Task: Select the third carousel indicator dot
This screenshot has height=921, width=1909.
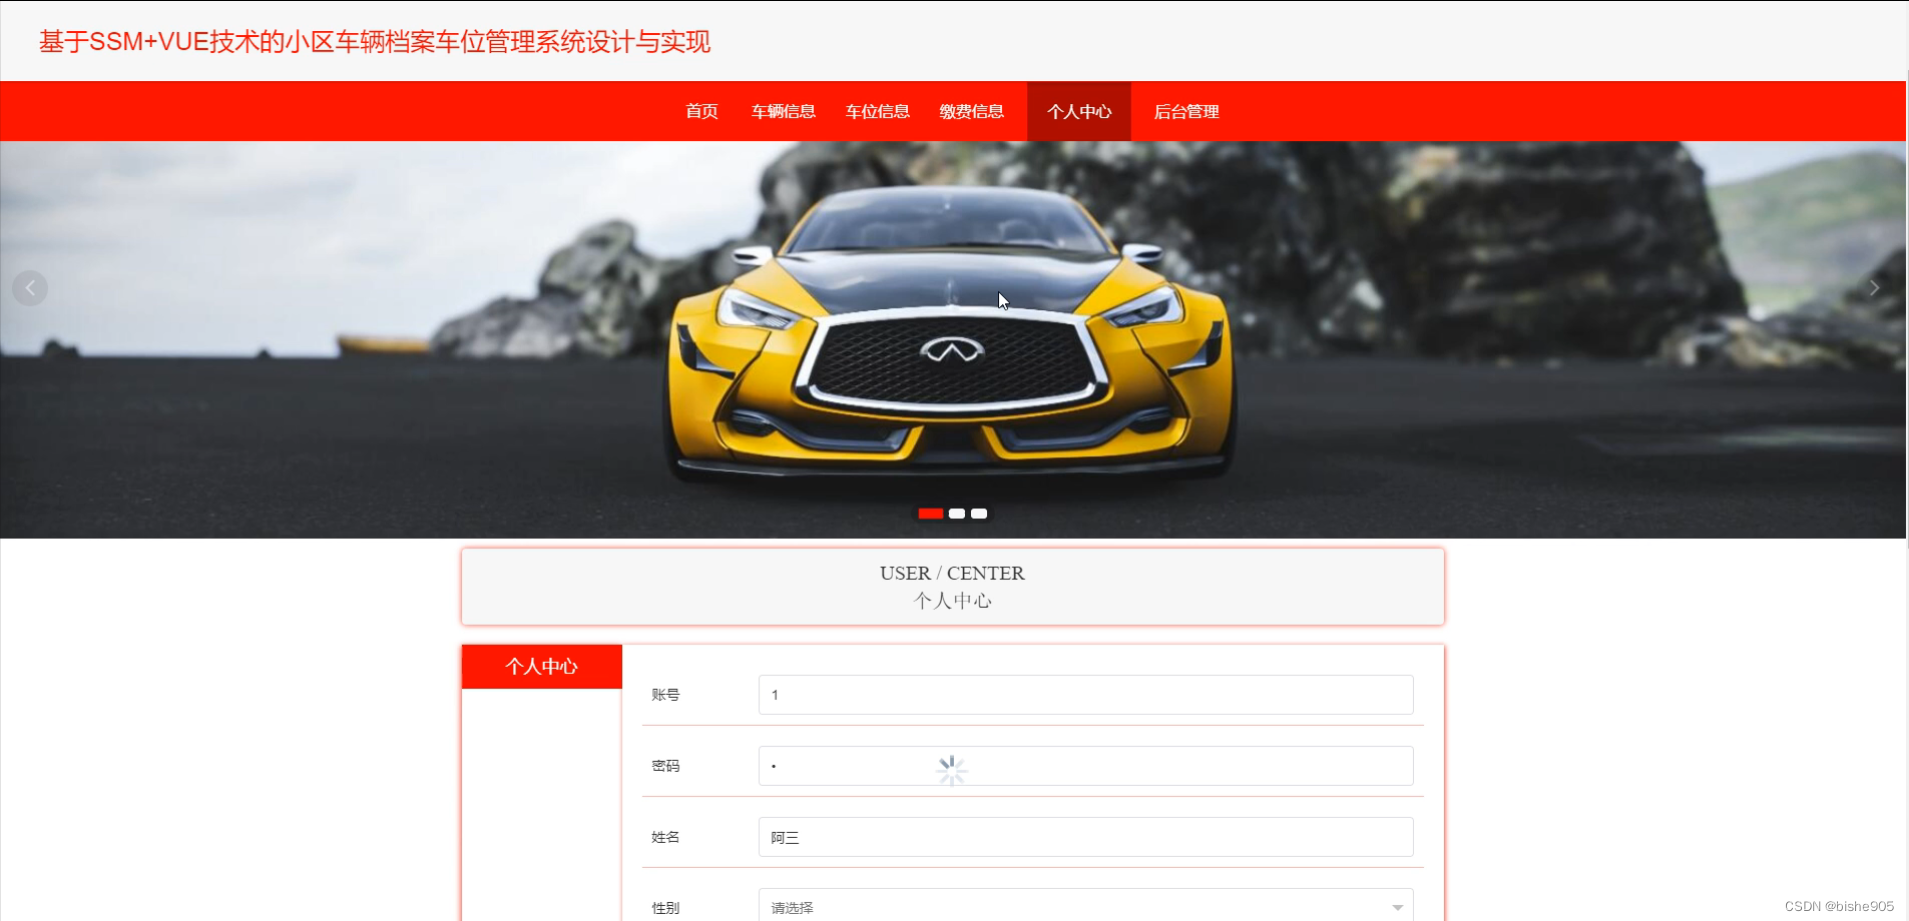Action: (979, 513)
